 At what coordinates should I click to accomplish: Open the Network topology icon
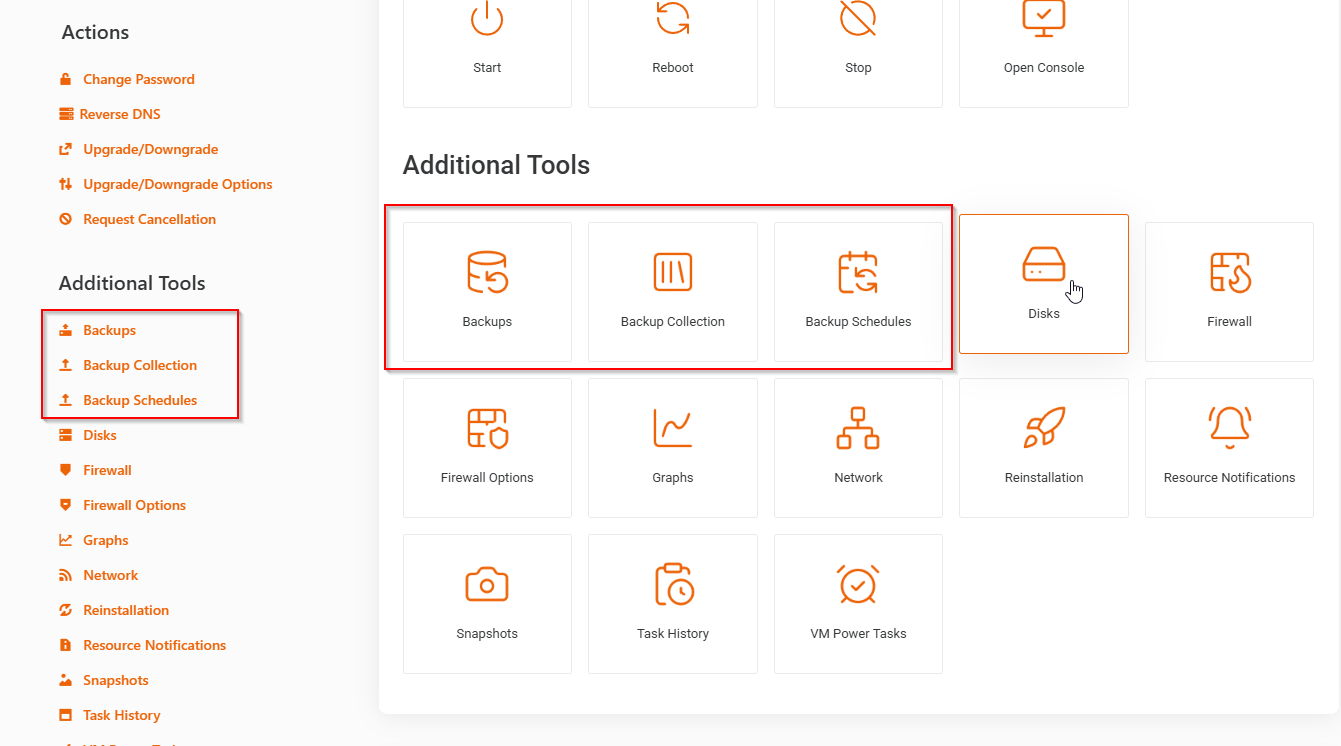858,428
